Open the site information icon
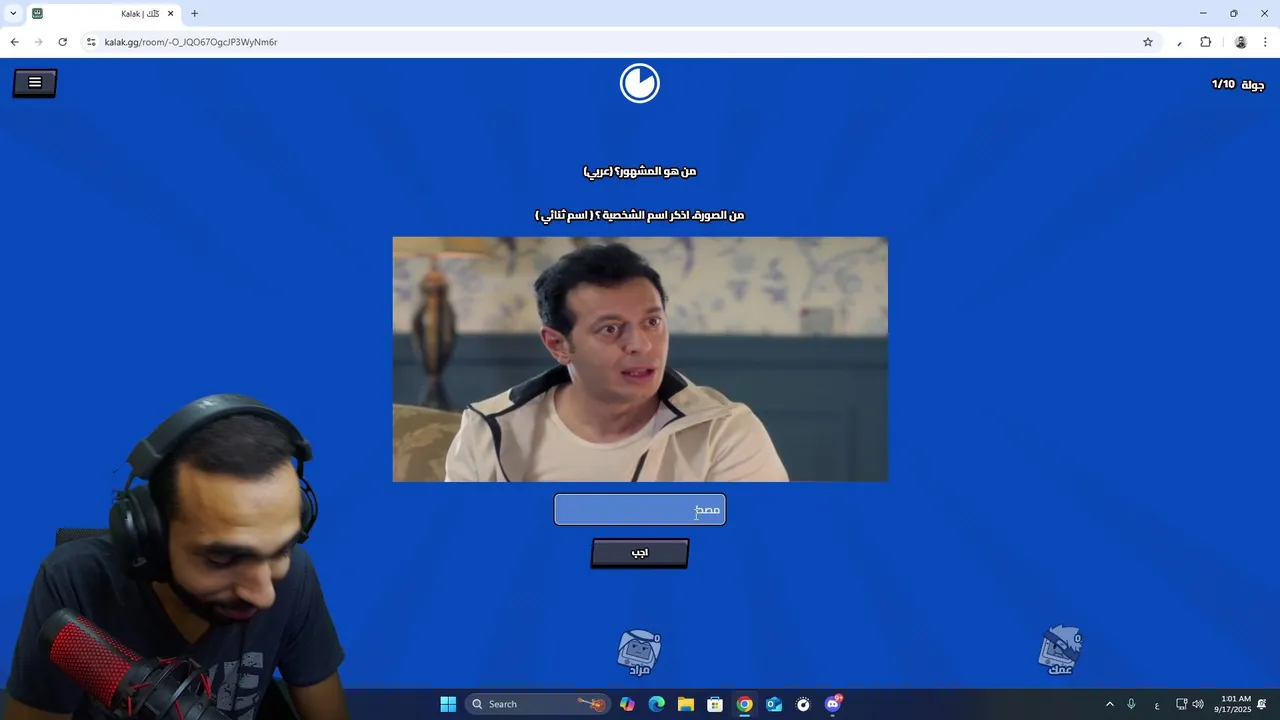1280x720 pixels. click(x=91, y=42)
